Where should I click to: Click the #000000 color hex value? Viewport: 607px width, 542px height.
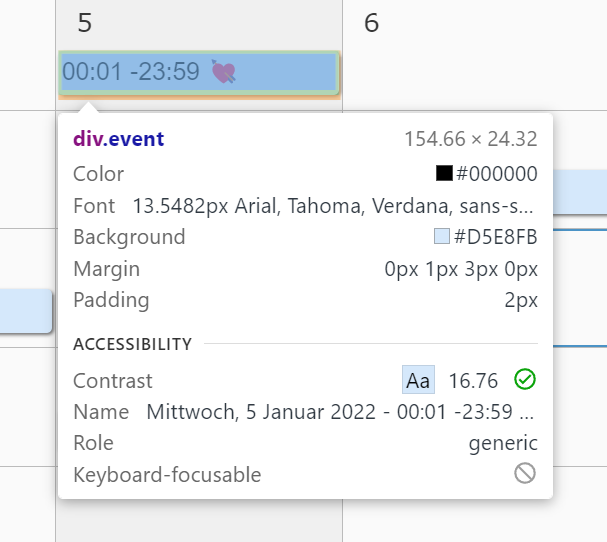click(496, 174)
